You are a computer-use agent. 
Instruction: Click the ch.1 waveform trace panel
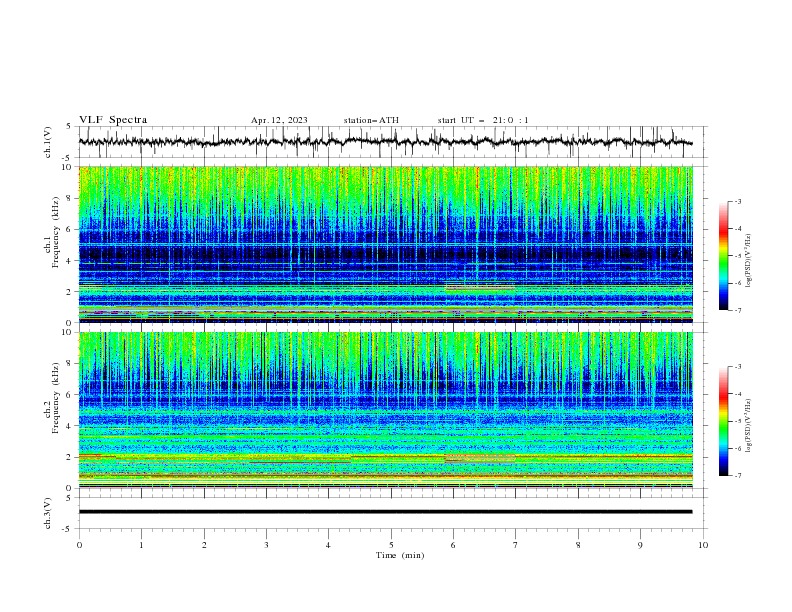click(x=391, y=142)
